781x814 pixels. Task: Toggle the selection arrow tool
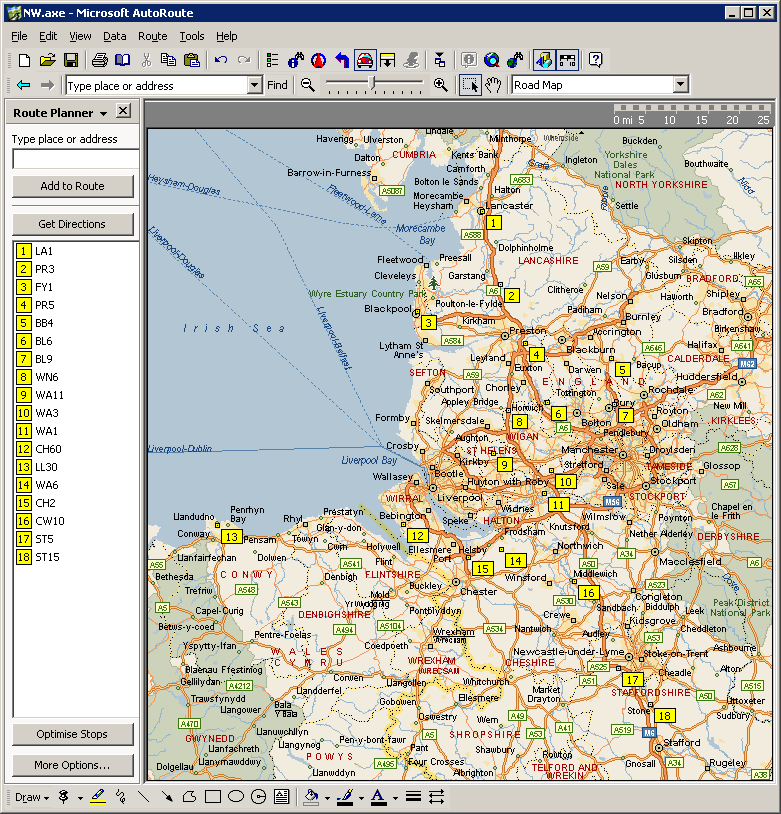[470, 85]
